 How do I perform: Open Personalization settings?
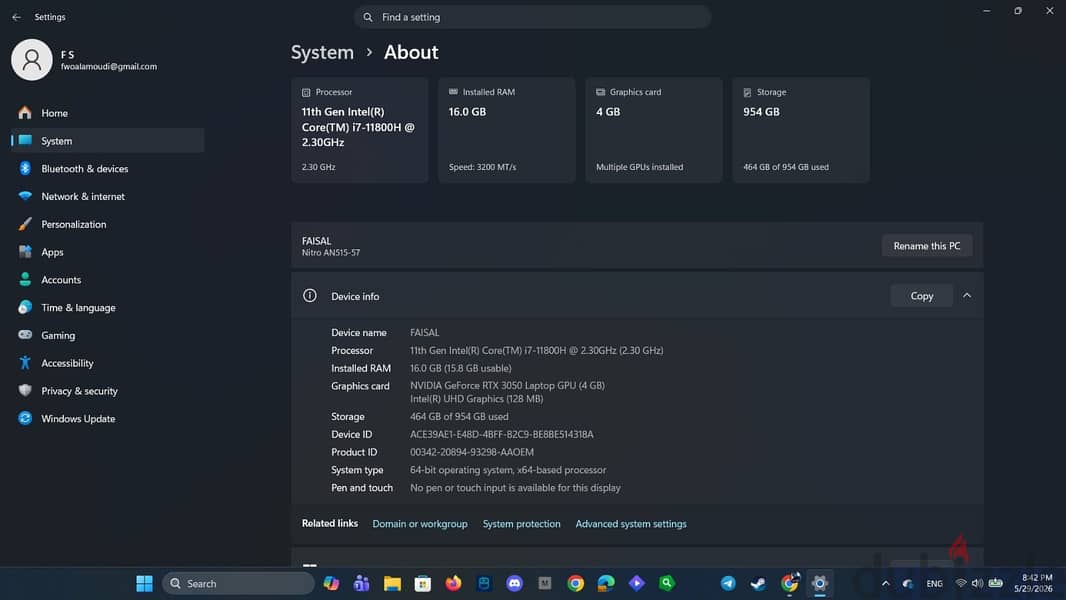click(107, 224)
